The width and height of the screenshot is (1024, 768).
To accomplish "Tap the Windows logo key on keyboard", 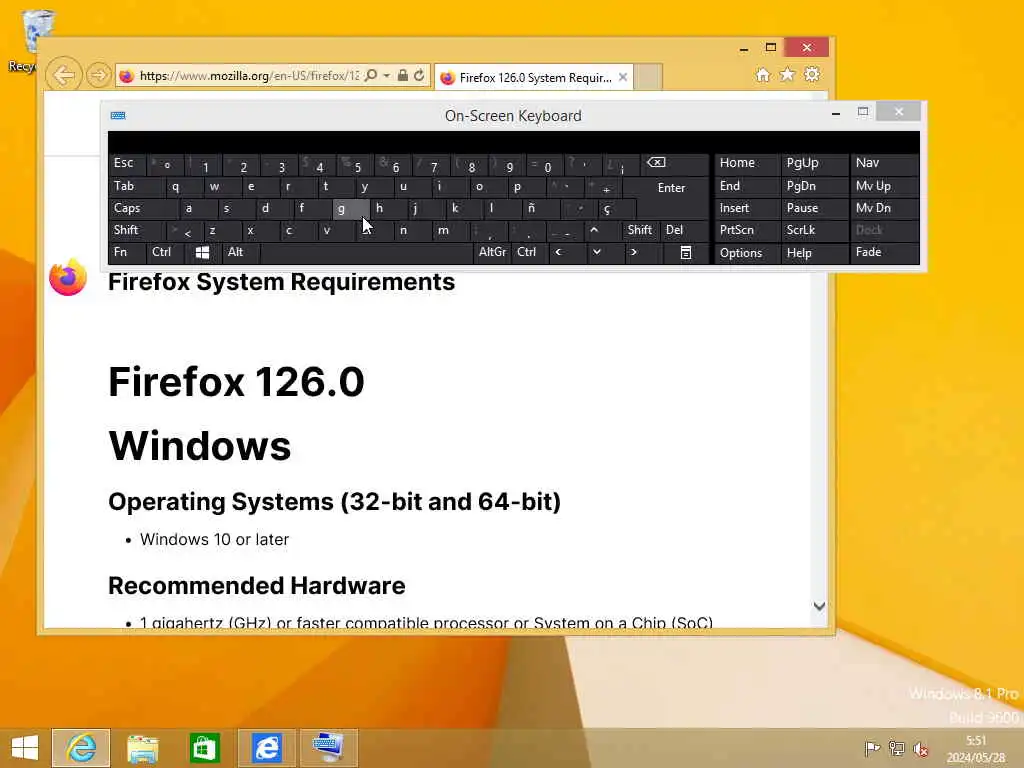I will coord(202,252).
